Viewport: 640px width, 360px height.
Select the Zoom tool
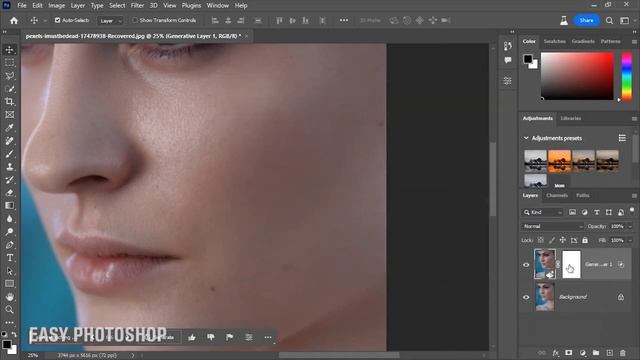(9, 310)
